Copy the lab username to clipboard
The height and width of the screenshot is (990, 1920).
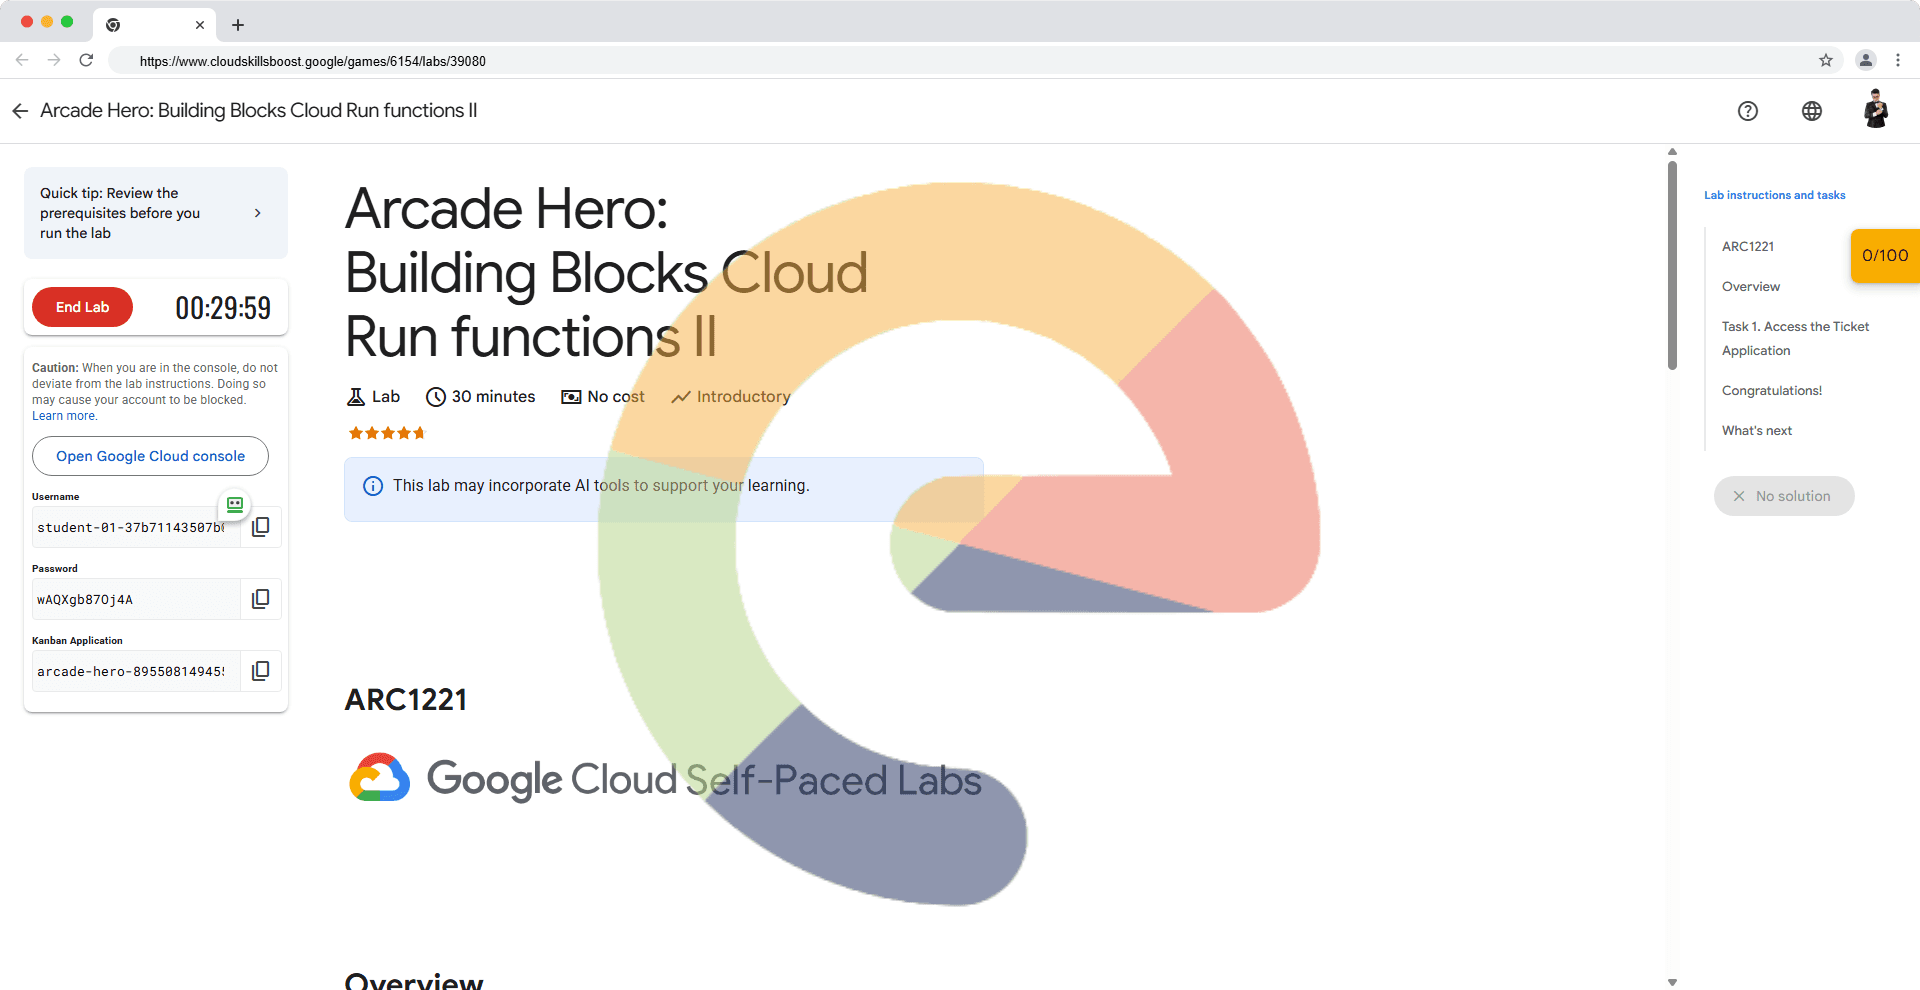[x=260, y=527]
